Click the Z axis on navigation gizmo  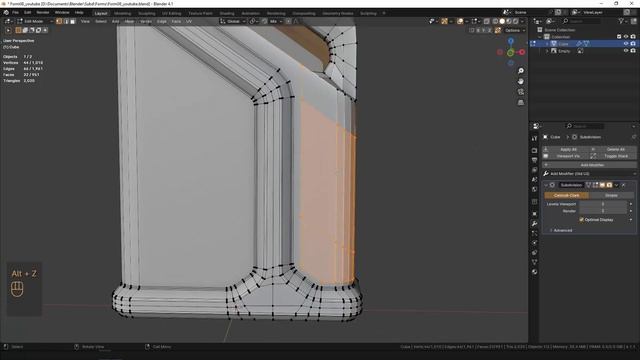511,41
